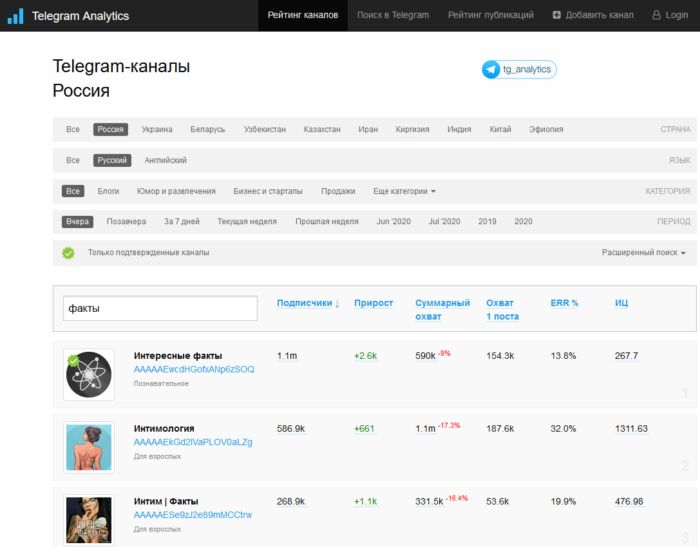Sort by the ERR % column
Screen dimensions: 700x547
[564, 303]
